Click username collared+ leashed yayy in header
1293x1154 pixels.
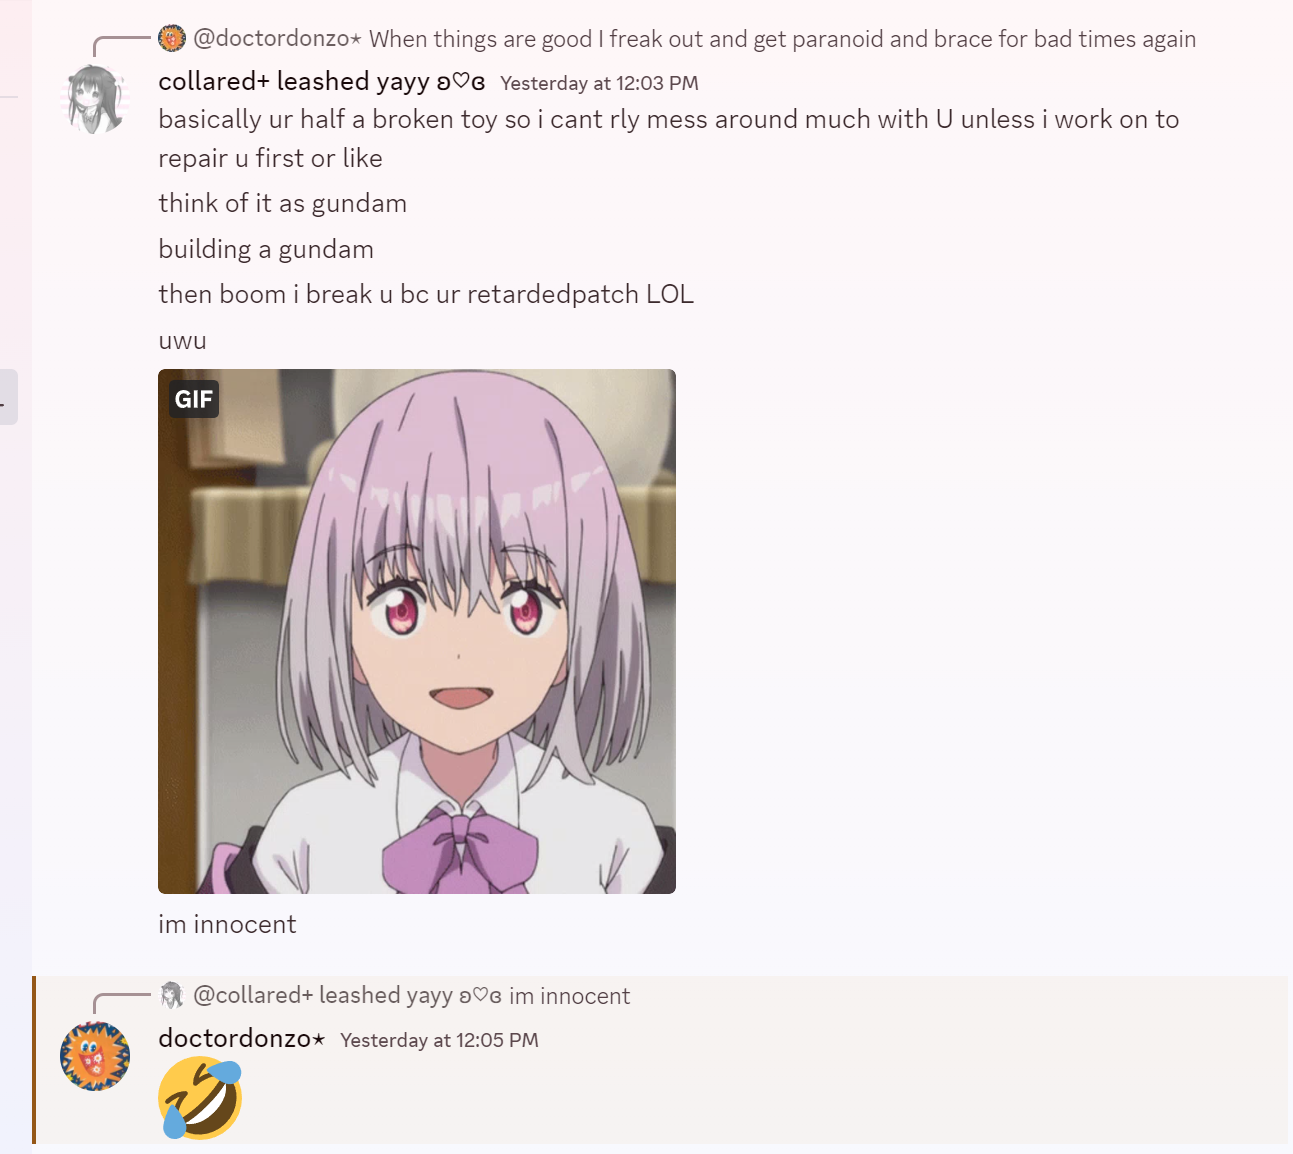(322, 82)
